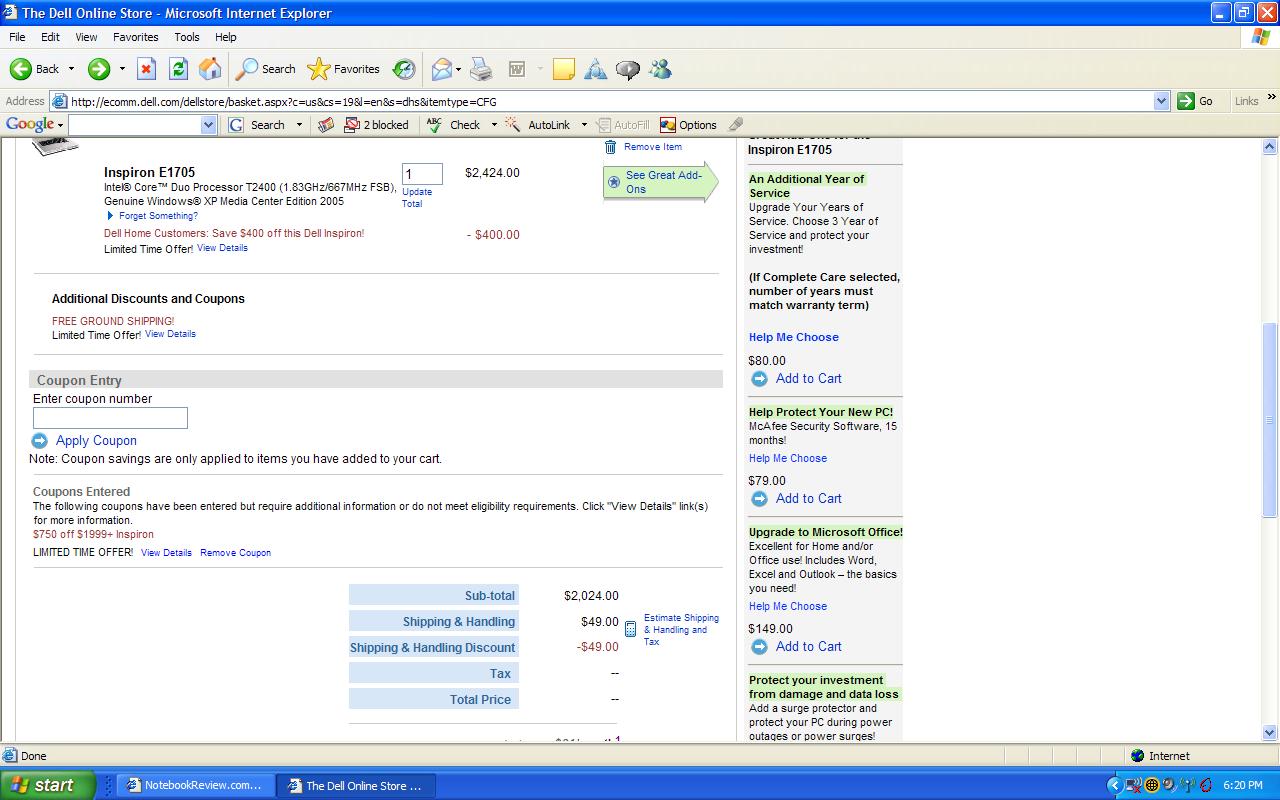
Task: Open the History clock icon
Action: 404,69
